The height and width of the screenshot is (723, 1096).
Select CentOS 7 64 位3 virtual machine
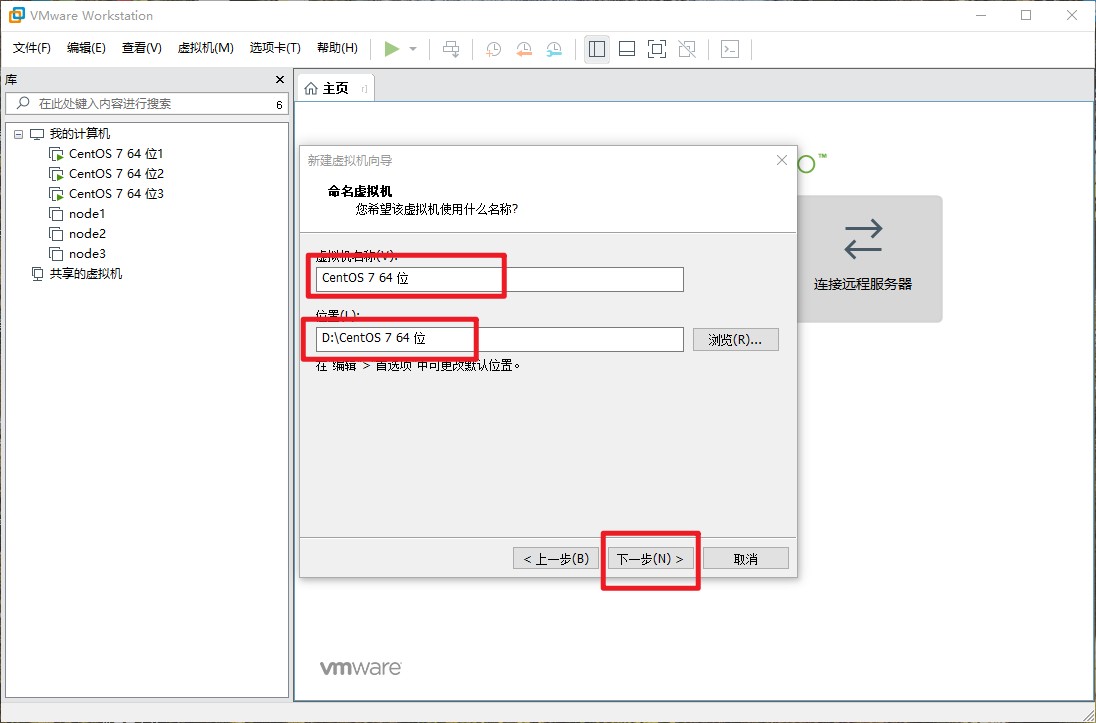coord(116,194)
